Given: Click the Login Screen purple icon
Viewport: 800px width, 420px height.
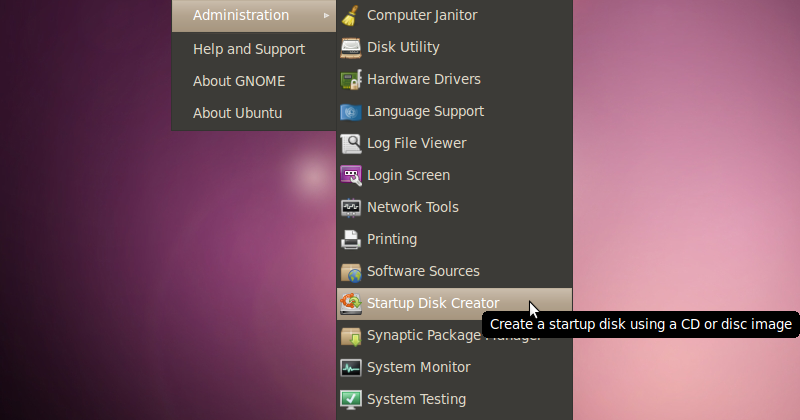Looking at the screenshot, I should (x=351, y=176).
